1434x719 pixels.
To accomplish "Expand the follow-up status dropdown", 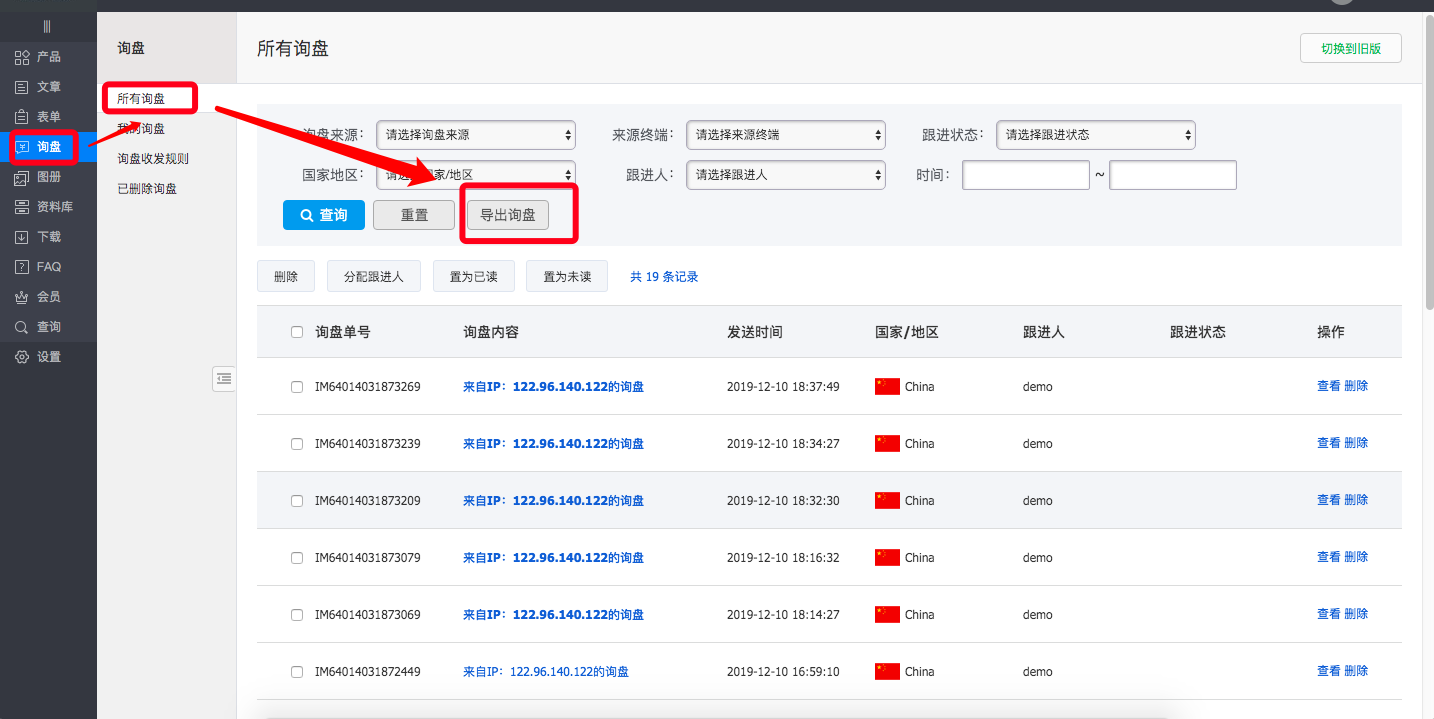I will [1095, 135].
